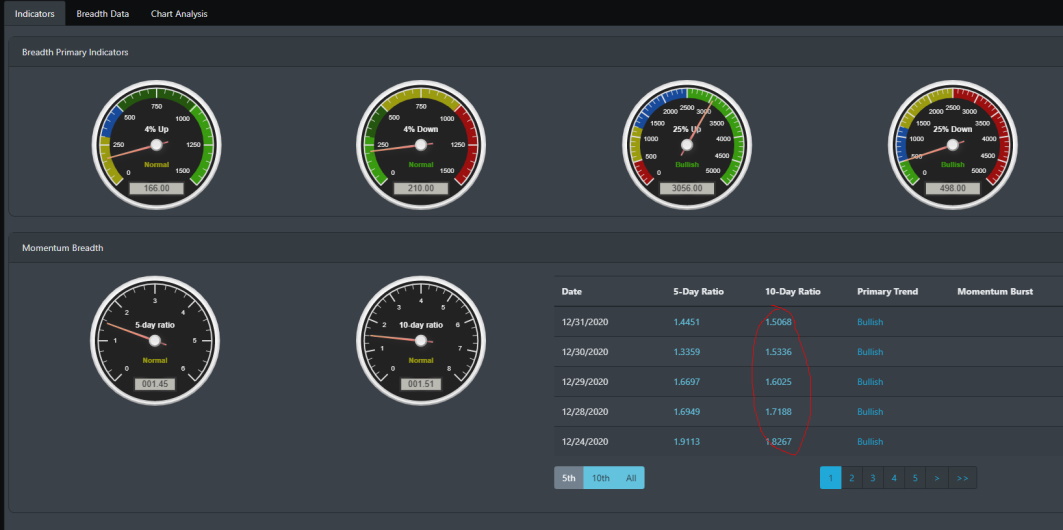Viewport: 1063px width, 530px height.
Task: Select the 12/24/2020 date cell
Action: pyautogui.click(x=585, y=441)
